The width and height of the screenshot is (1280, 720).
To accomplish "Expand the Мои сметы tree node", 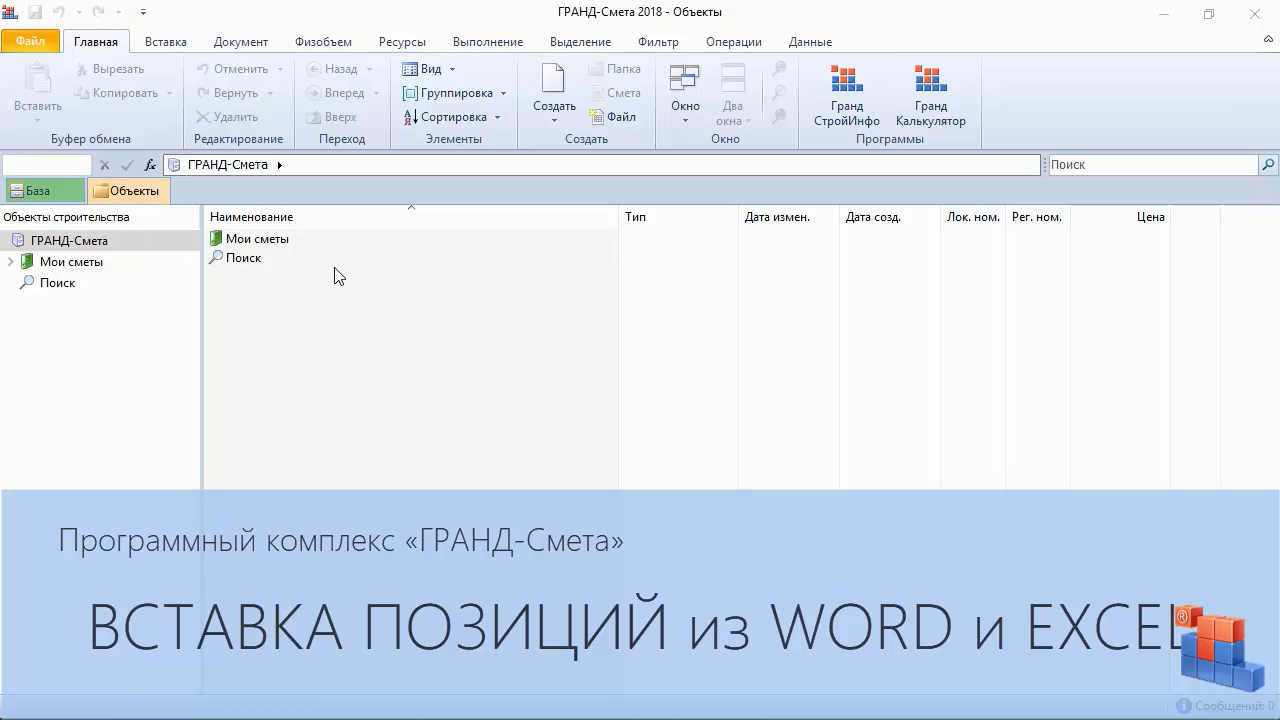I will 10,262.
